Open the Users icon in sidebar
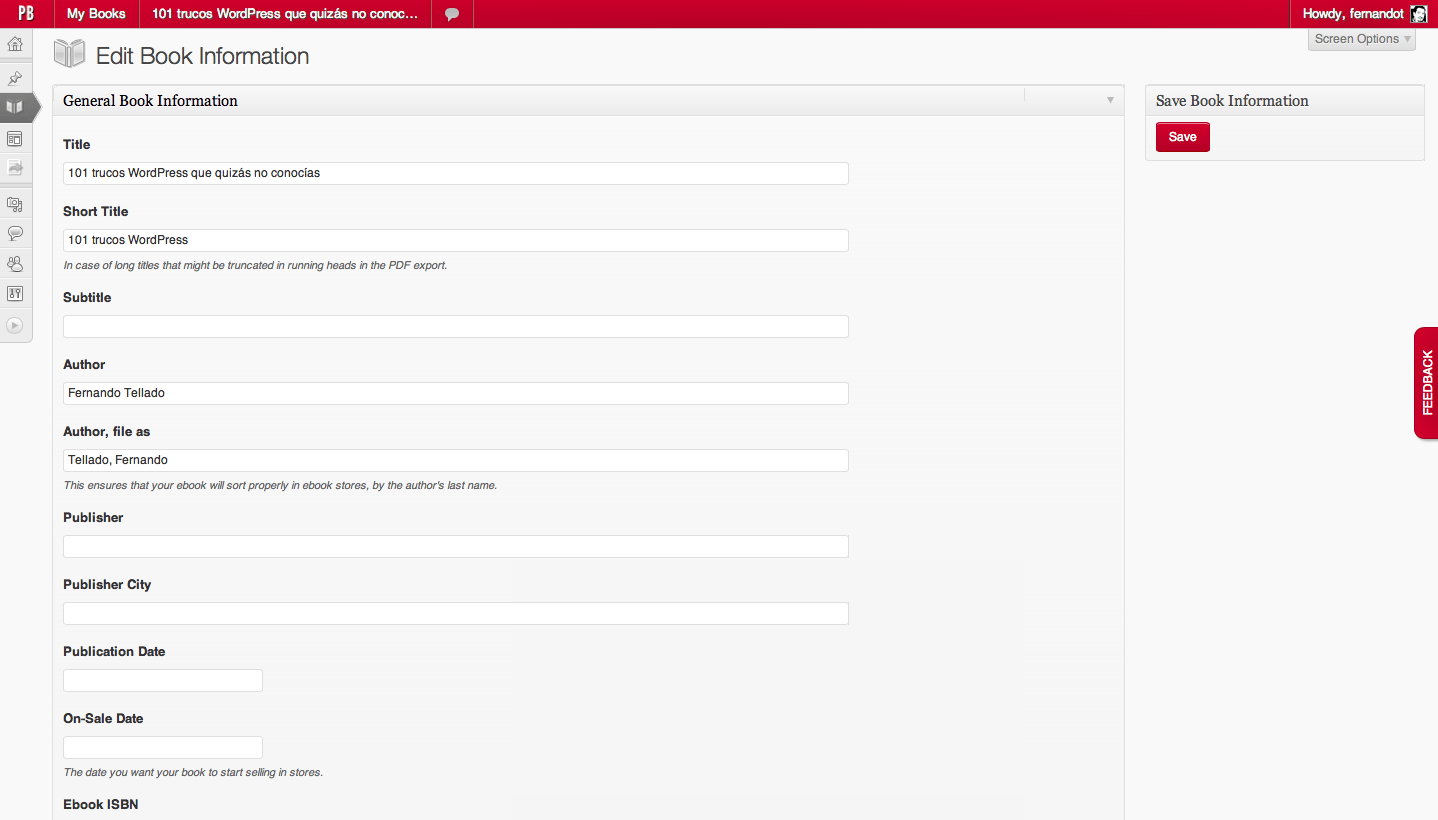The height and width of the screenshot is (820, 1438). (15, 264)
